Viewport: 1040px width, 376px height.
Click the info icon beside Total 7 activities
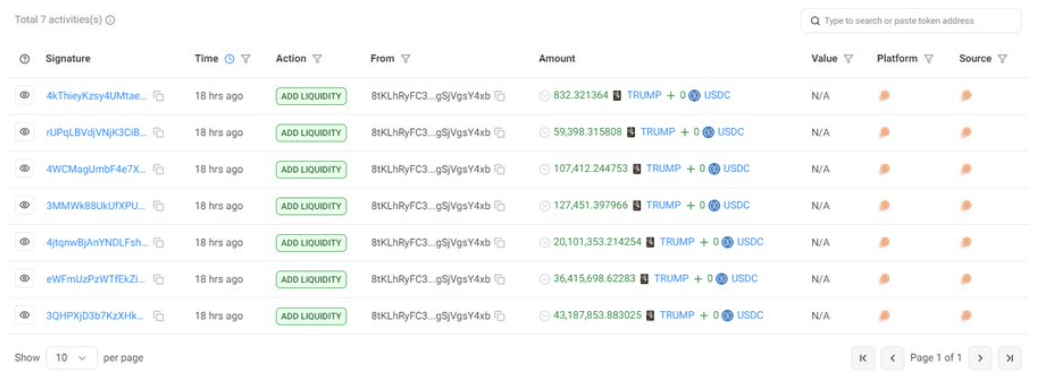point(110,20)
